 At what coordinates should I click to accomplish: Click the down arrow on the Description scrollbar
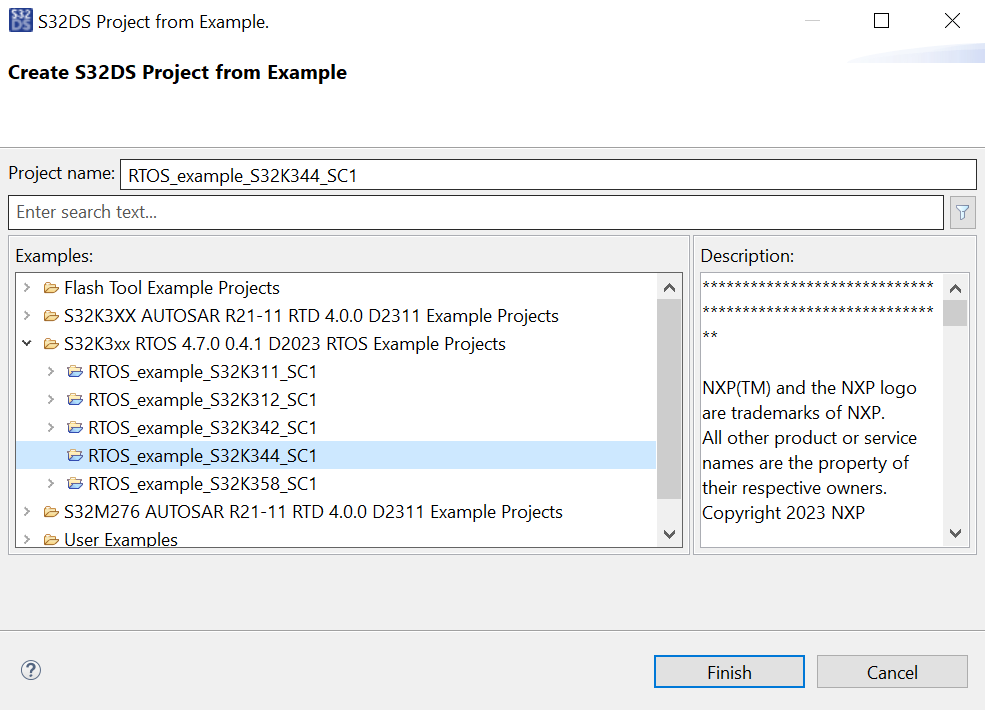955,534
